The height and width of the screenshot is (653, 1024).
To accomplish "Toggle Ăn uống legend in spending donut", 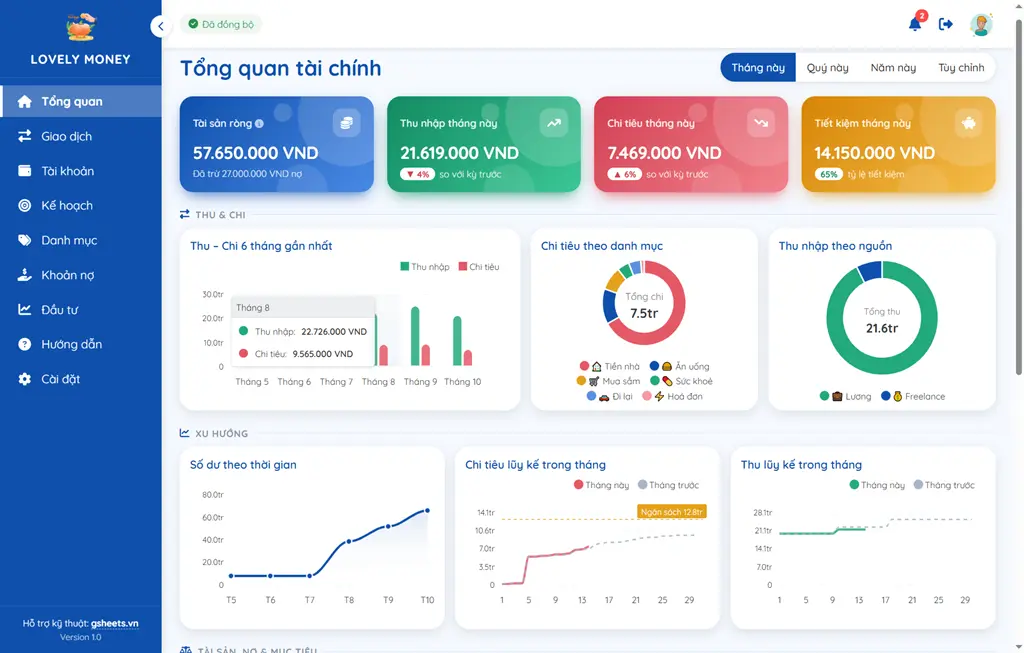I will click(679, 366).
